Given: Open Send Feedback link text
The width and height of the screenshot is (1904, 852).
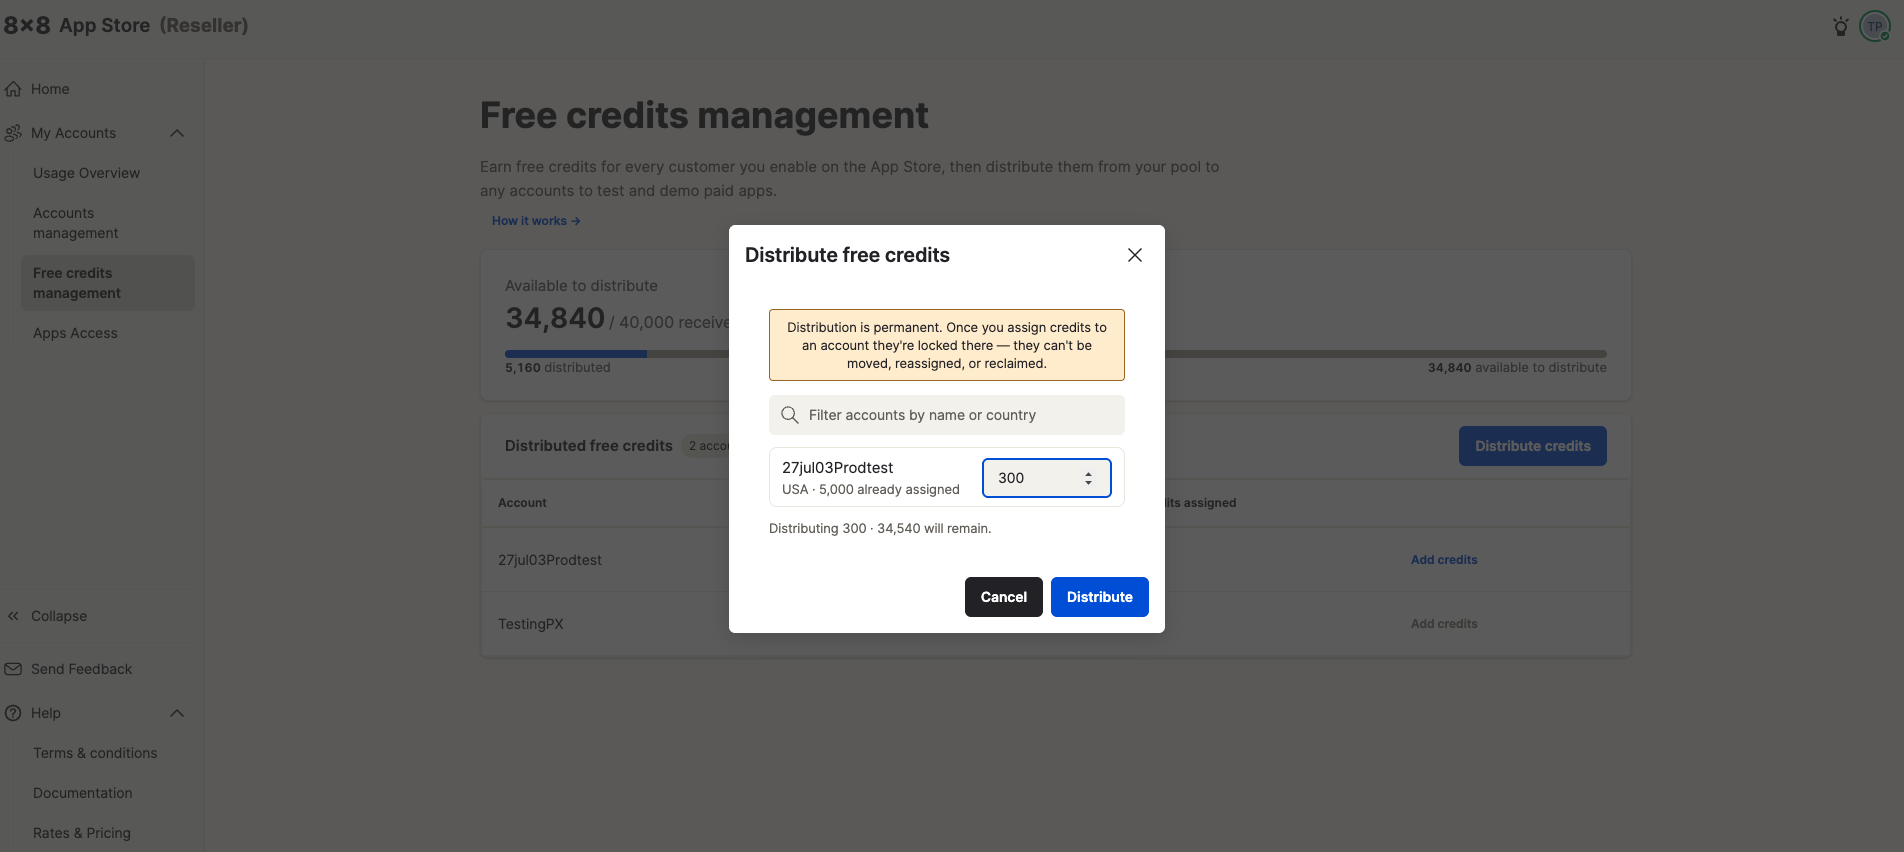Looking at the screenshot, I should (x=81, y=669).
